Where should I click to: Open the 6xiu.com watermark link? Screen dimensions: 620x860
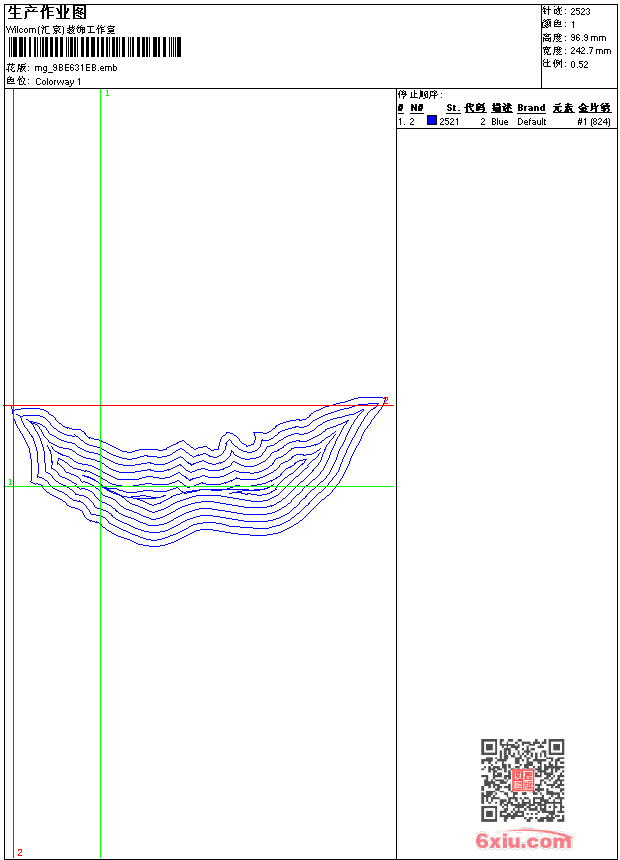pos(523,841)
